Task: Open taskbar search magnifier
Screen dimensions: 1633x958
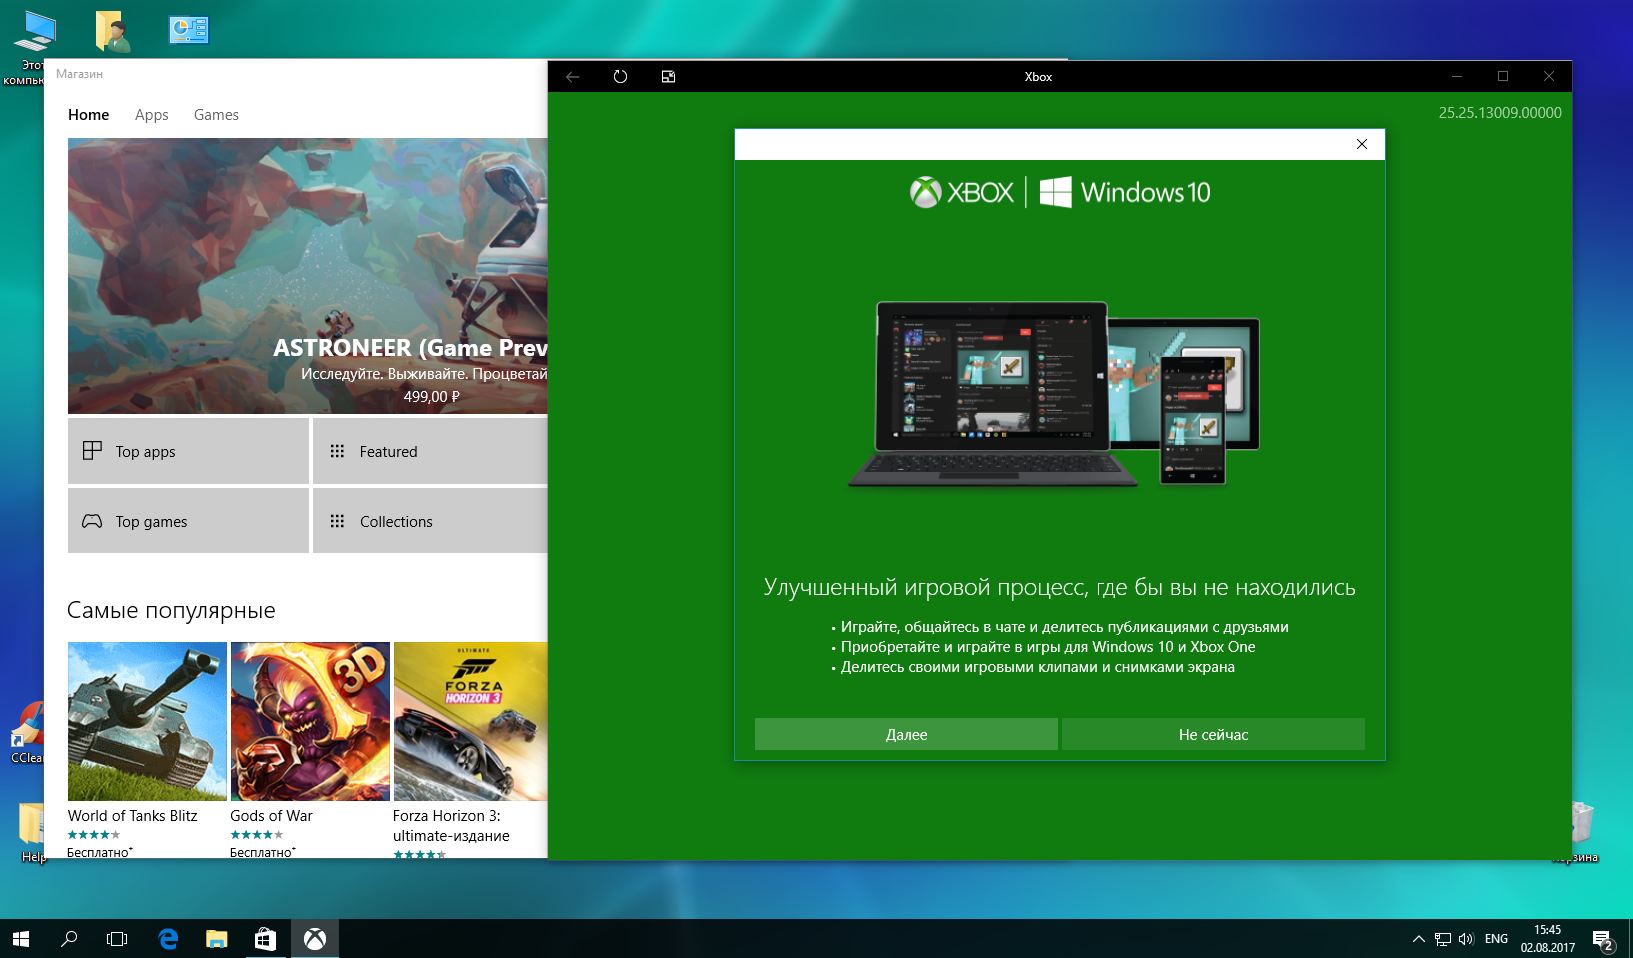Action: (69, 939)
